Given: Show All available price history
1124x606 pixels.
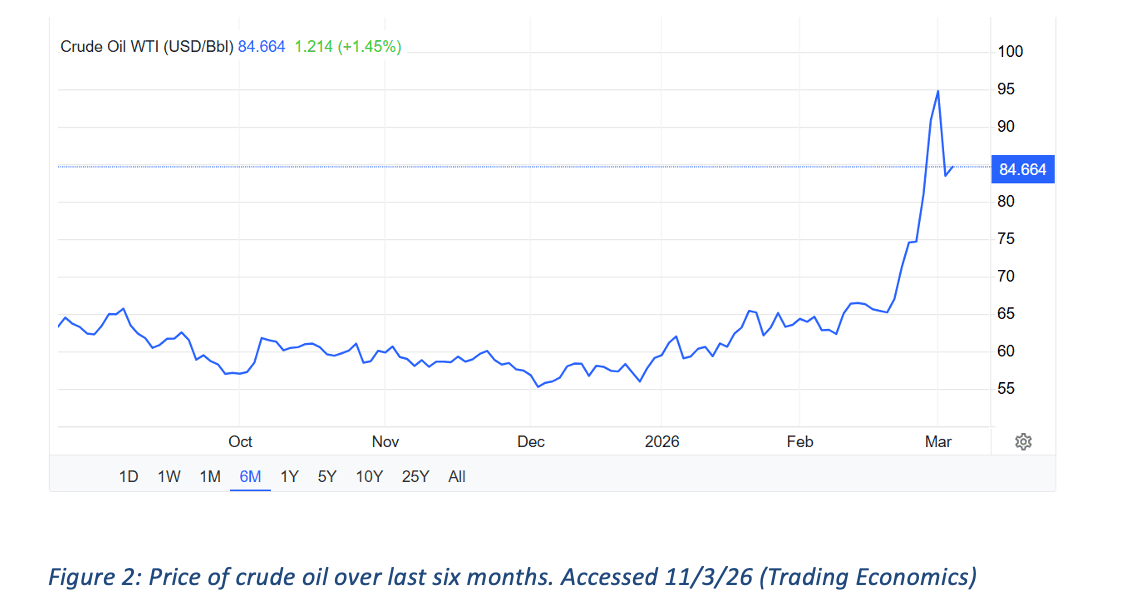Looking at the screenshot, I should (x=457, y=476).
